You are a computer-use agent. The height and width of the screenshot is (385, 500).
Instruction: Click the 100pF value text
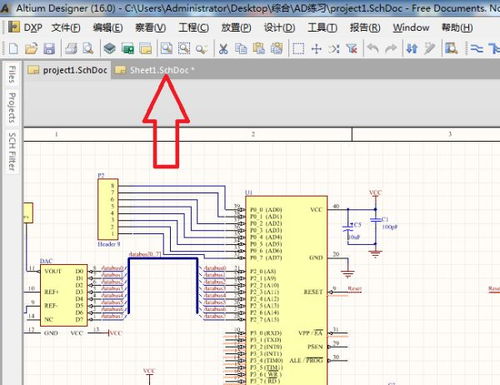tap(390, 227)
